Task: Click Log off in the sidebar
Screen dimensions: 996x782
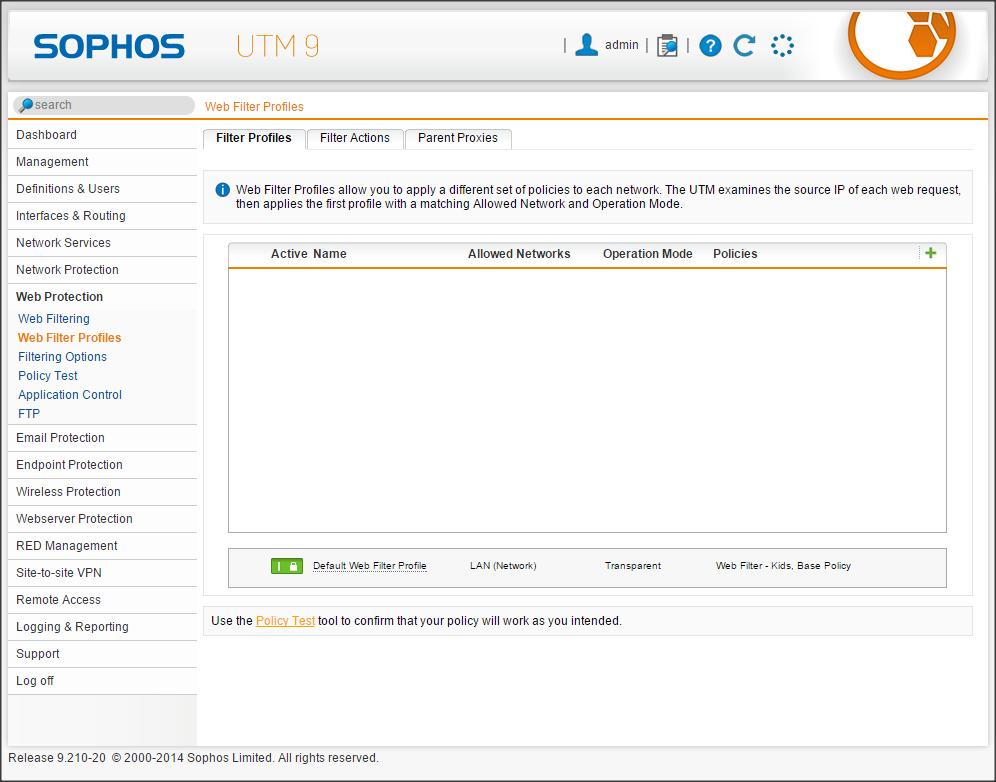Action: point(35,681)
